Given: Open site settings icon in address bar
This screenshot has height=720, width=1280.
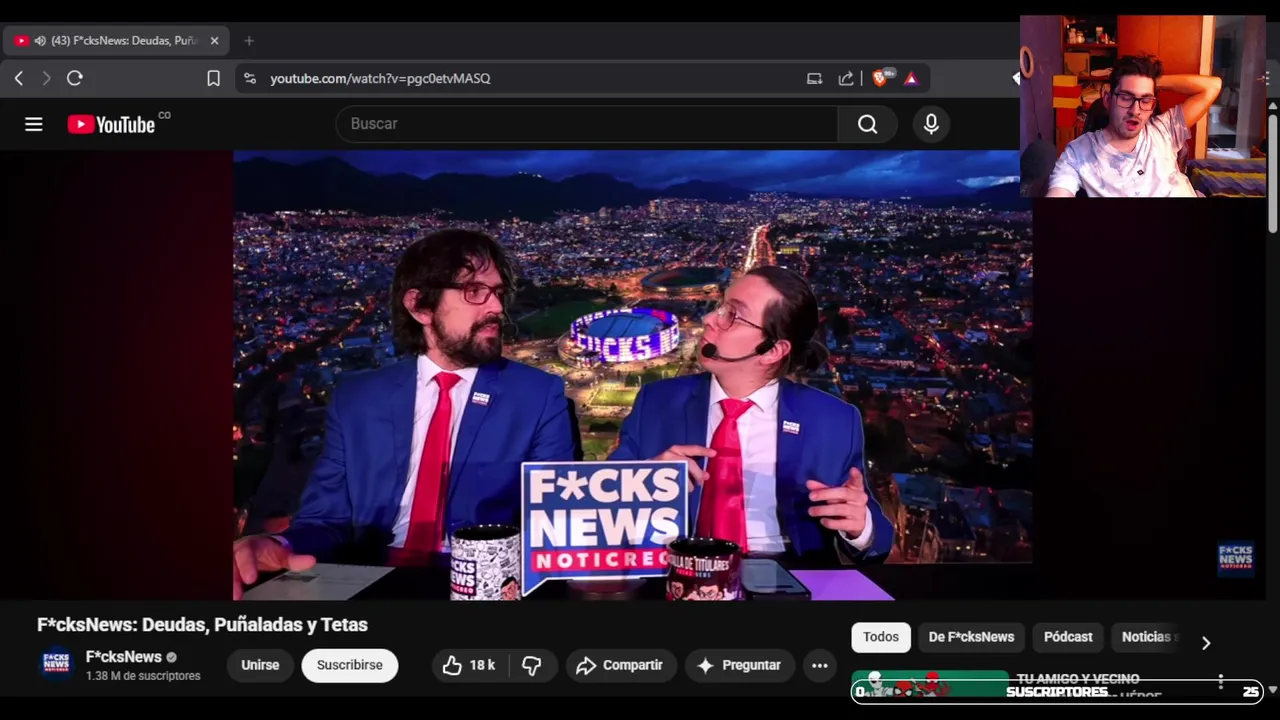Looking at the screenshot, I should tap(250, 78).
